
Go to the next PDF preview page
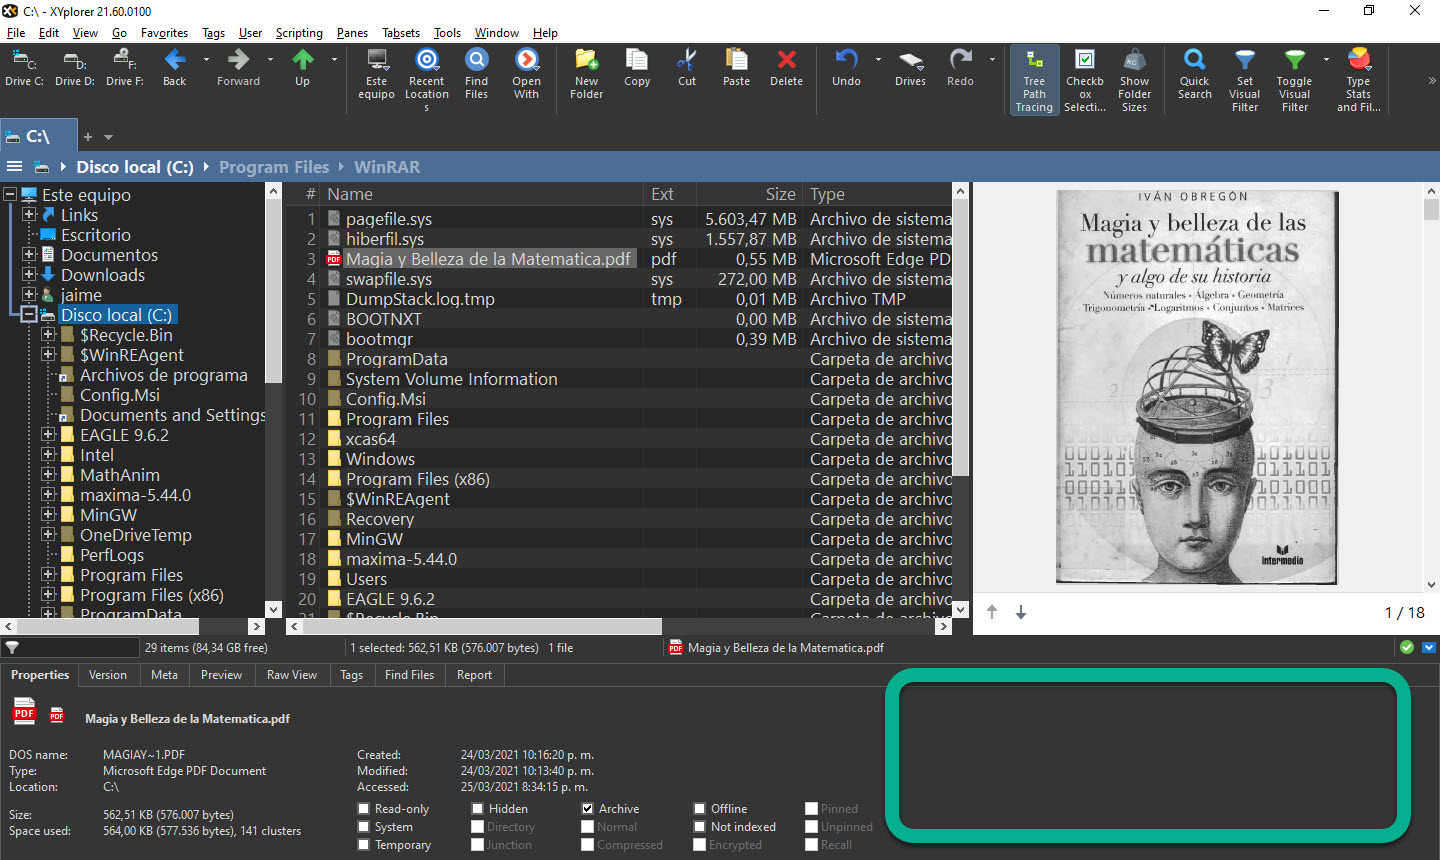coord(1021,612)
